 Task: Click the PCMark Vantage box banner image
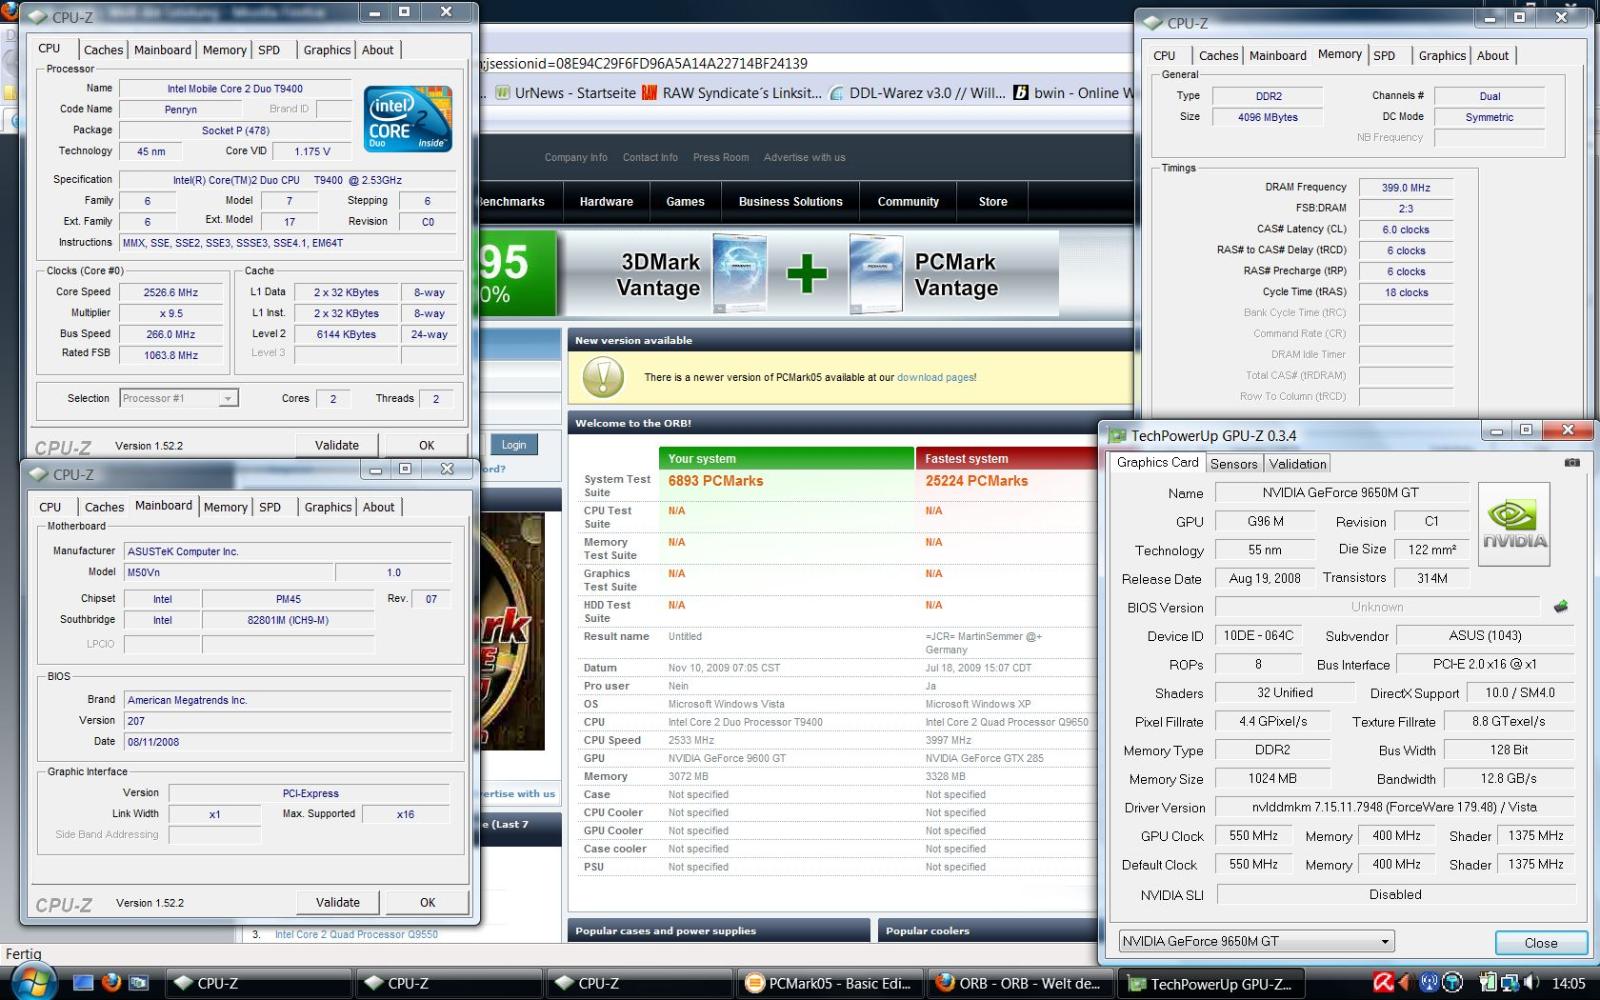point(876,273)
